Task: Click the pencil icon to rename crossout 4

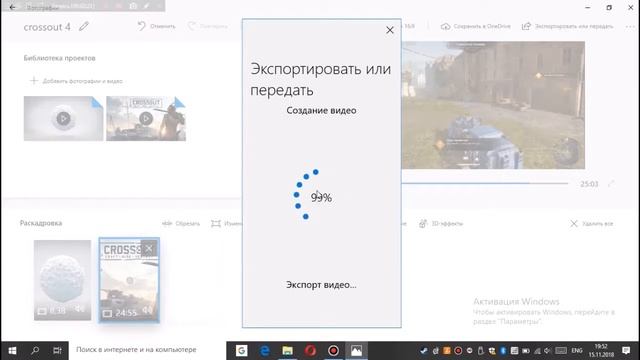Action: coord(84,27)
